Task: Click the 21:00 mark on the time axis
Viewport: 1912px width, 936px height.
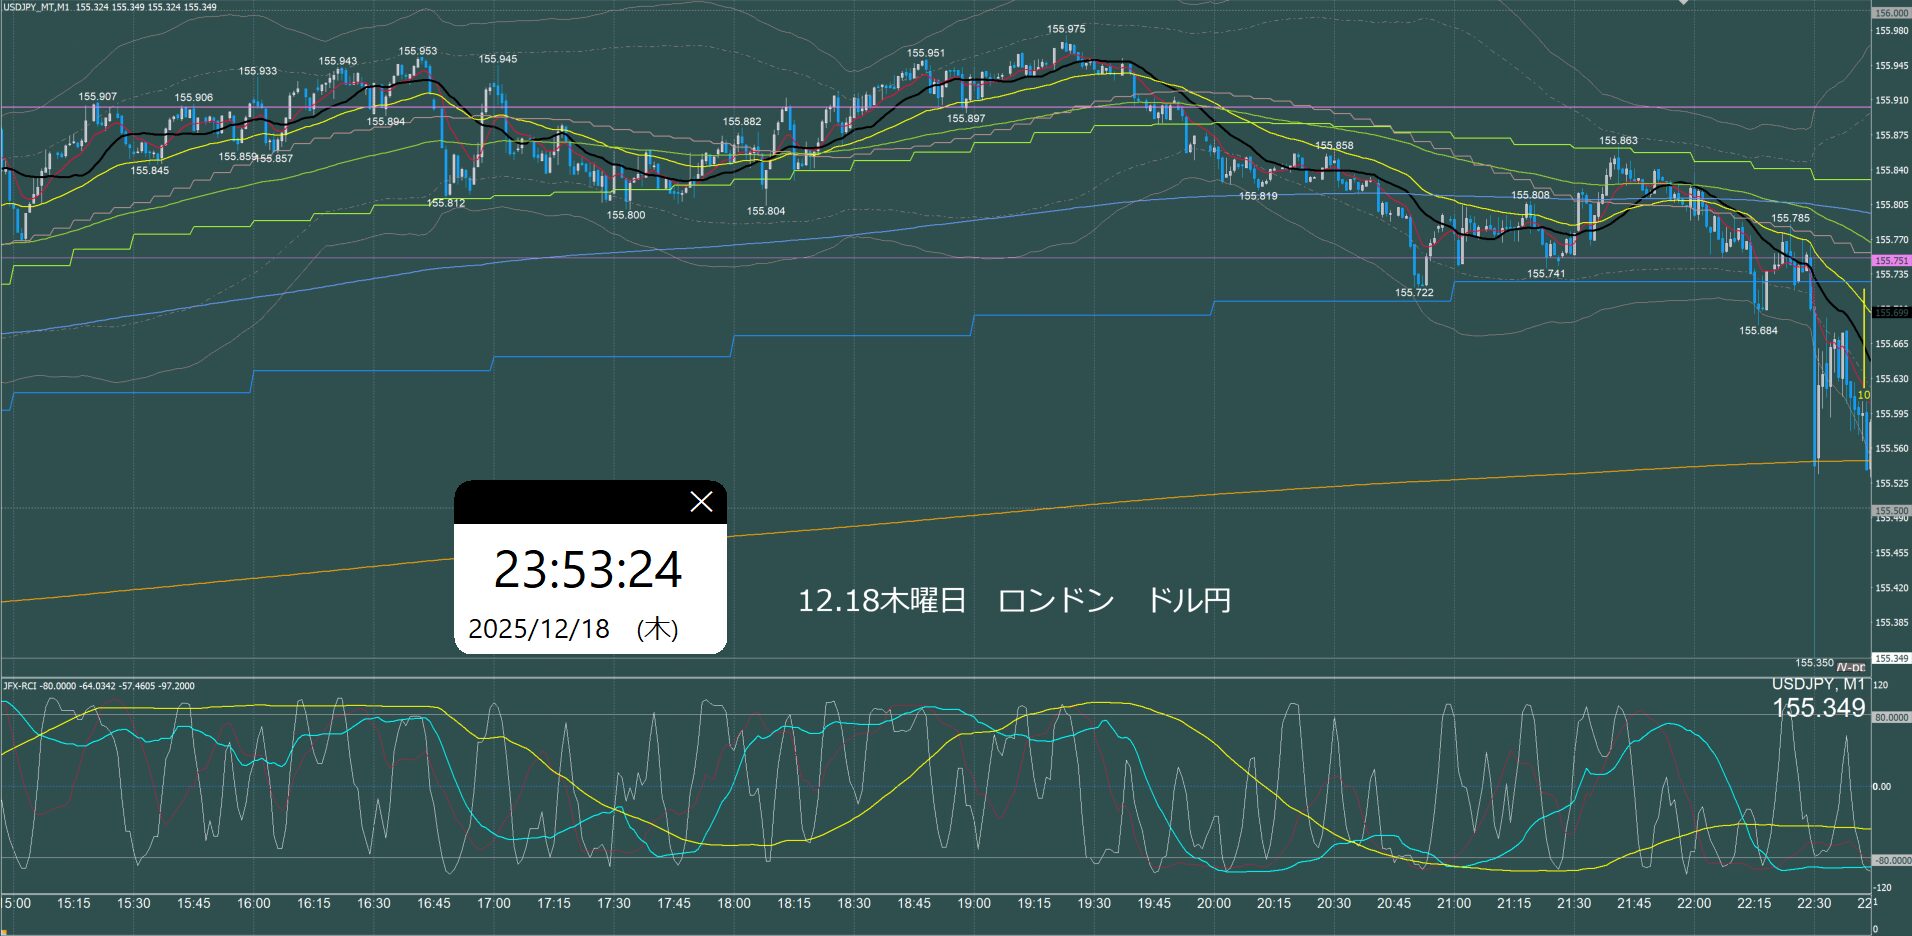Action: coord(1453,903)
